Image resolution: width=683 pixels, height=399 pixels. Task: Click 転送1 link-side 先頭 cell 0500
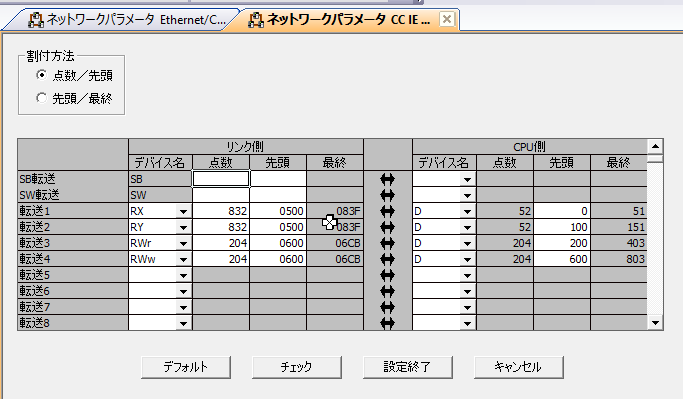[278, 211]
